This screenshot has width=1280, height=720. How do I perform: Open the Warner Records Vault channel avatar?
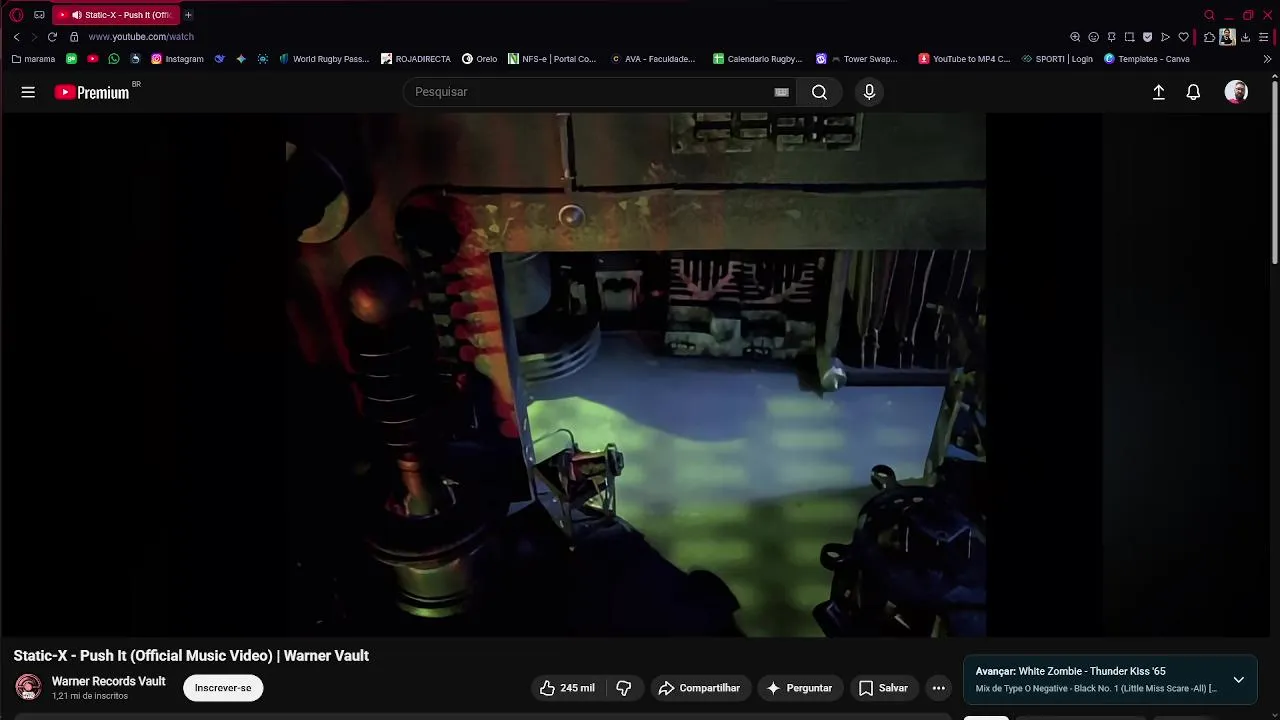28,687
